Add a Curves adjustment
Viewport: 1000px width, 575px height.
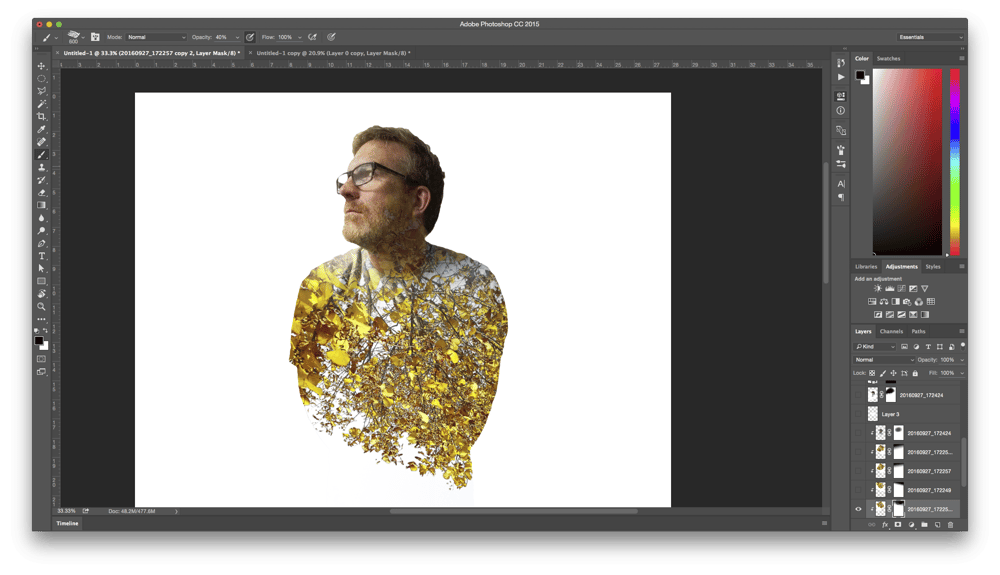point(901,289)
